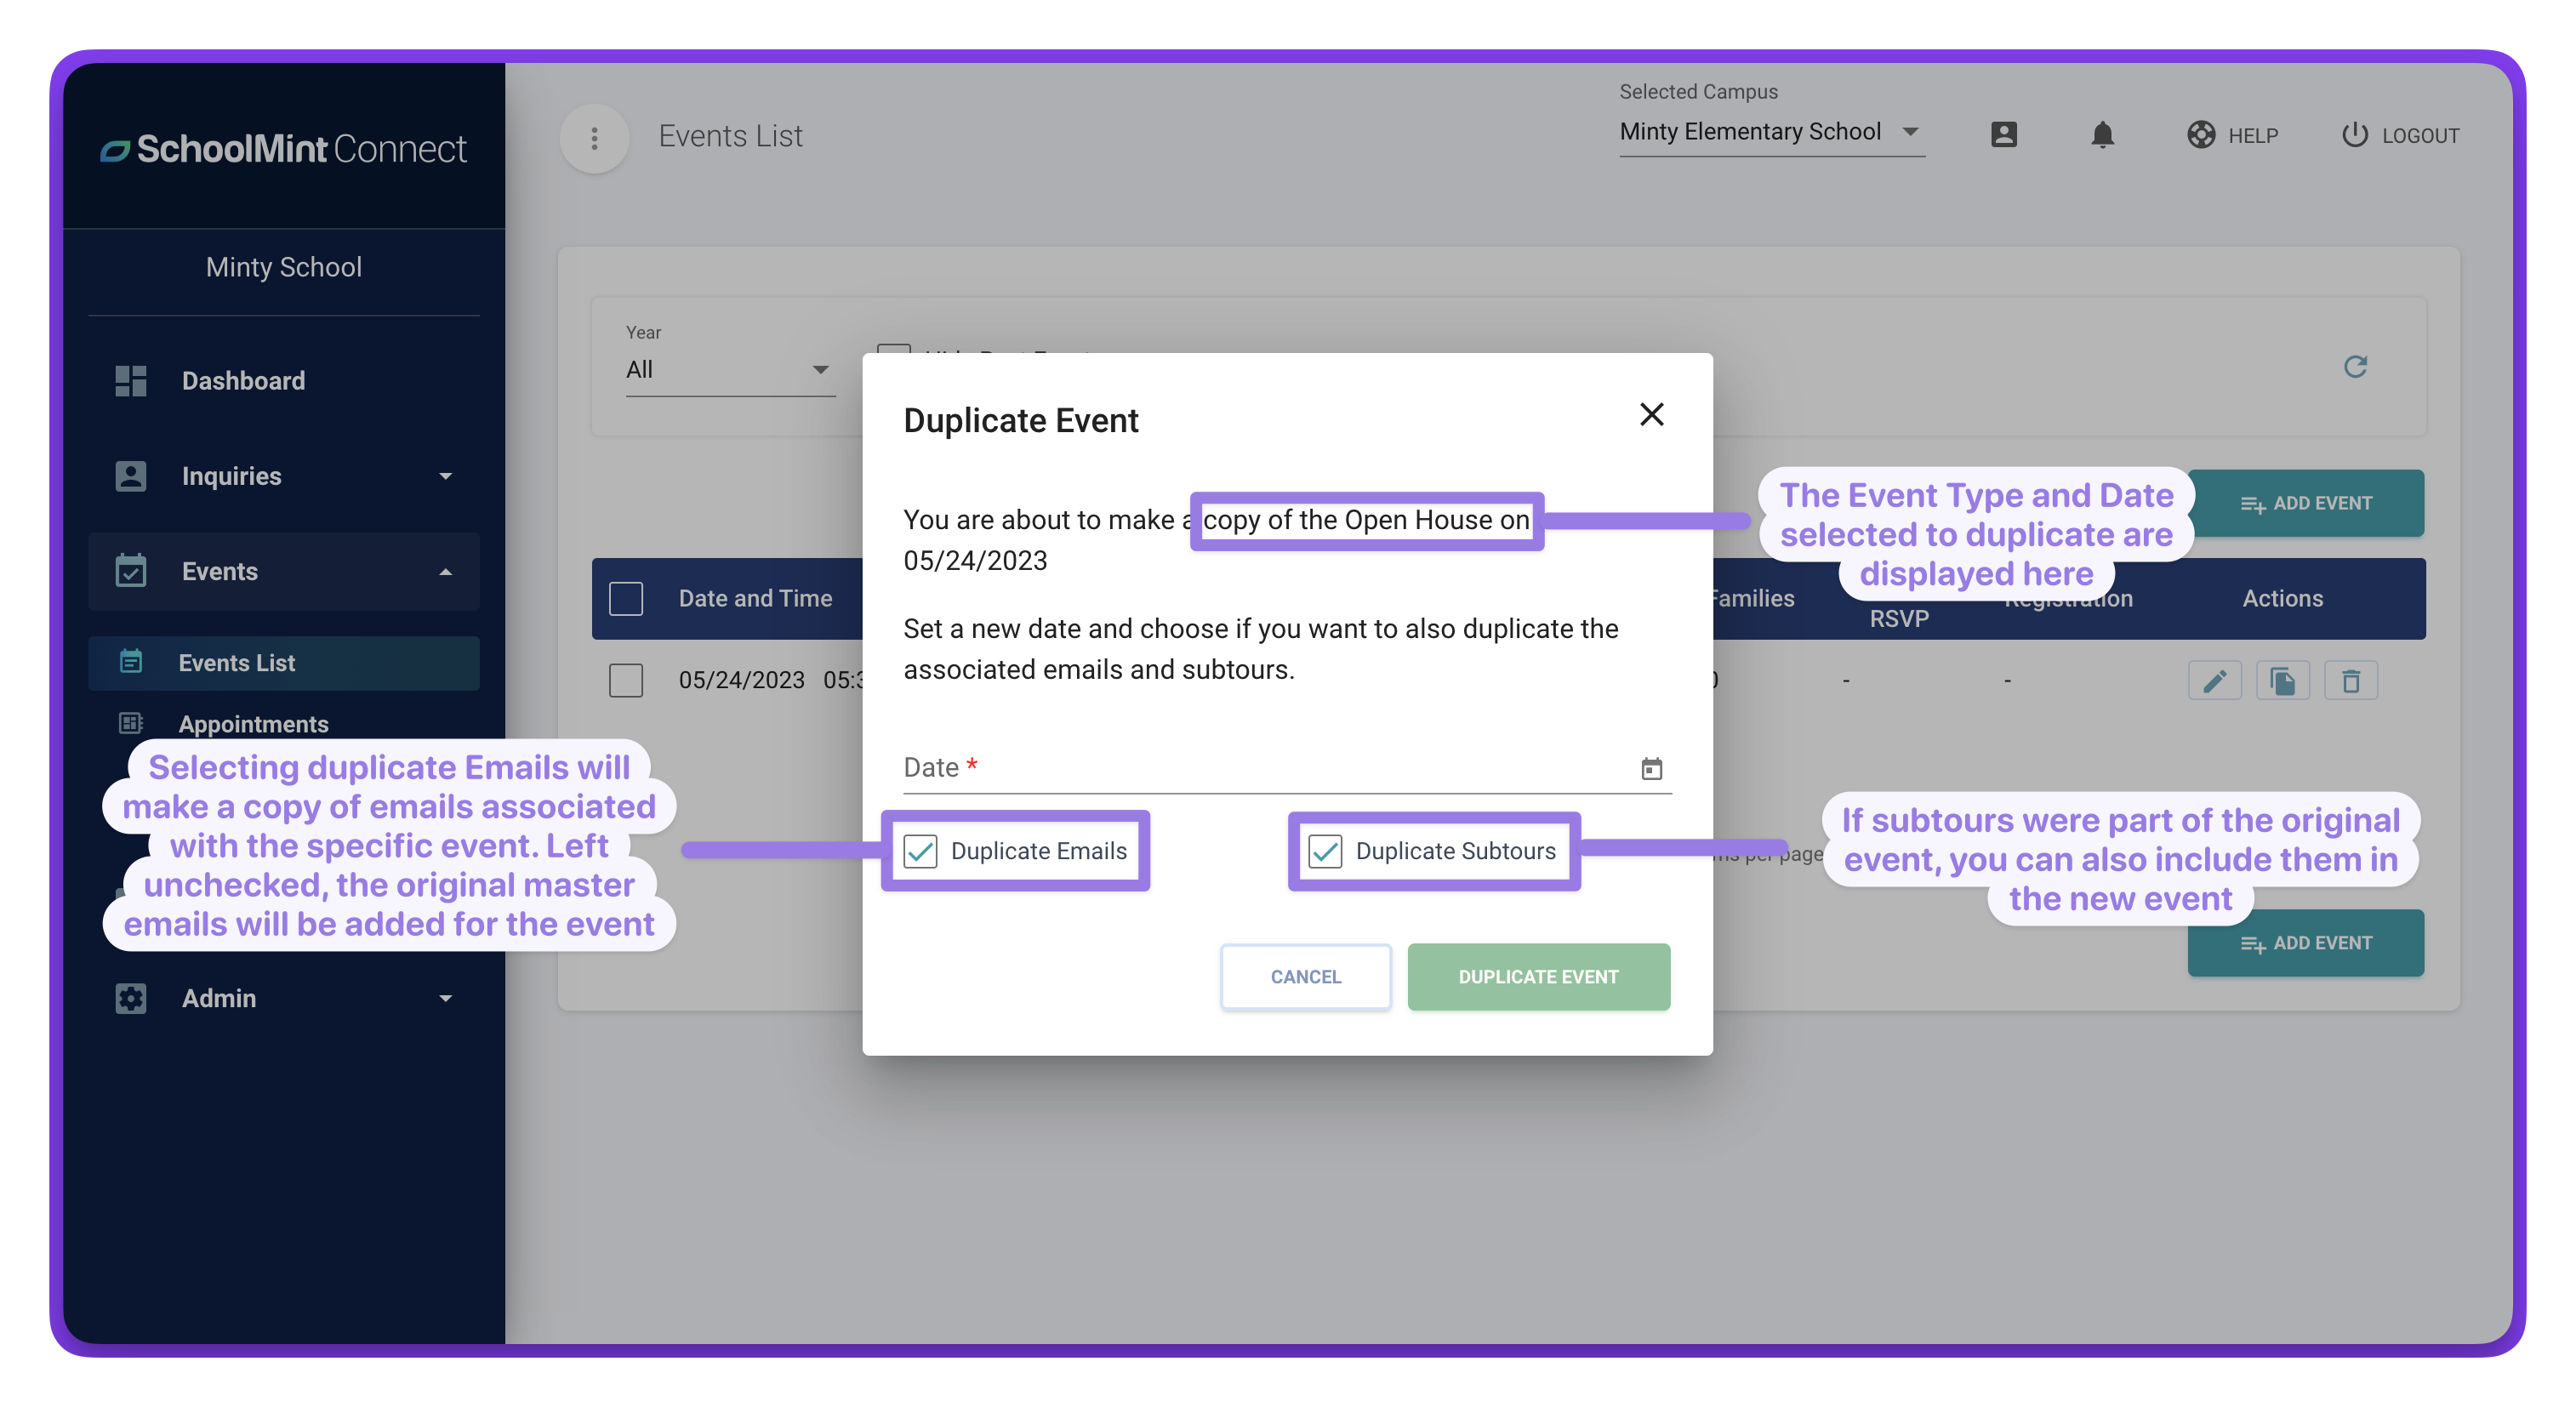Open the Year filter dropdown
The width and height of the screenshot is (2576, 1407).
(729, 370)
